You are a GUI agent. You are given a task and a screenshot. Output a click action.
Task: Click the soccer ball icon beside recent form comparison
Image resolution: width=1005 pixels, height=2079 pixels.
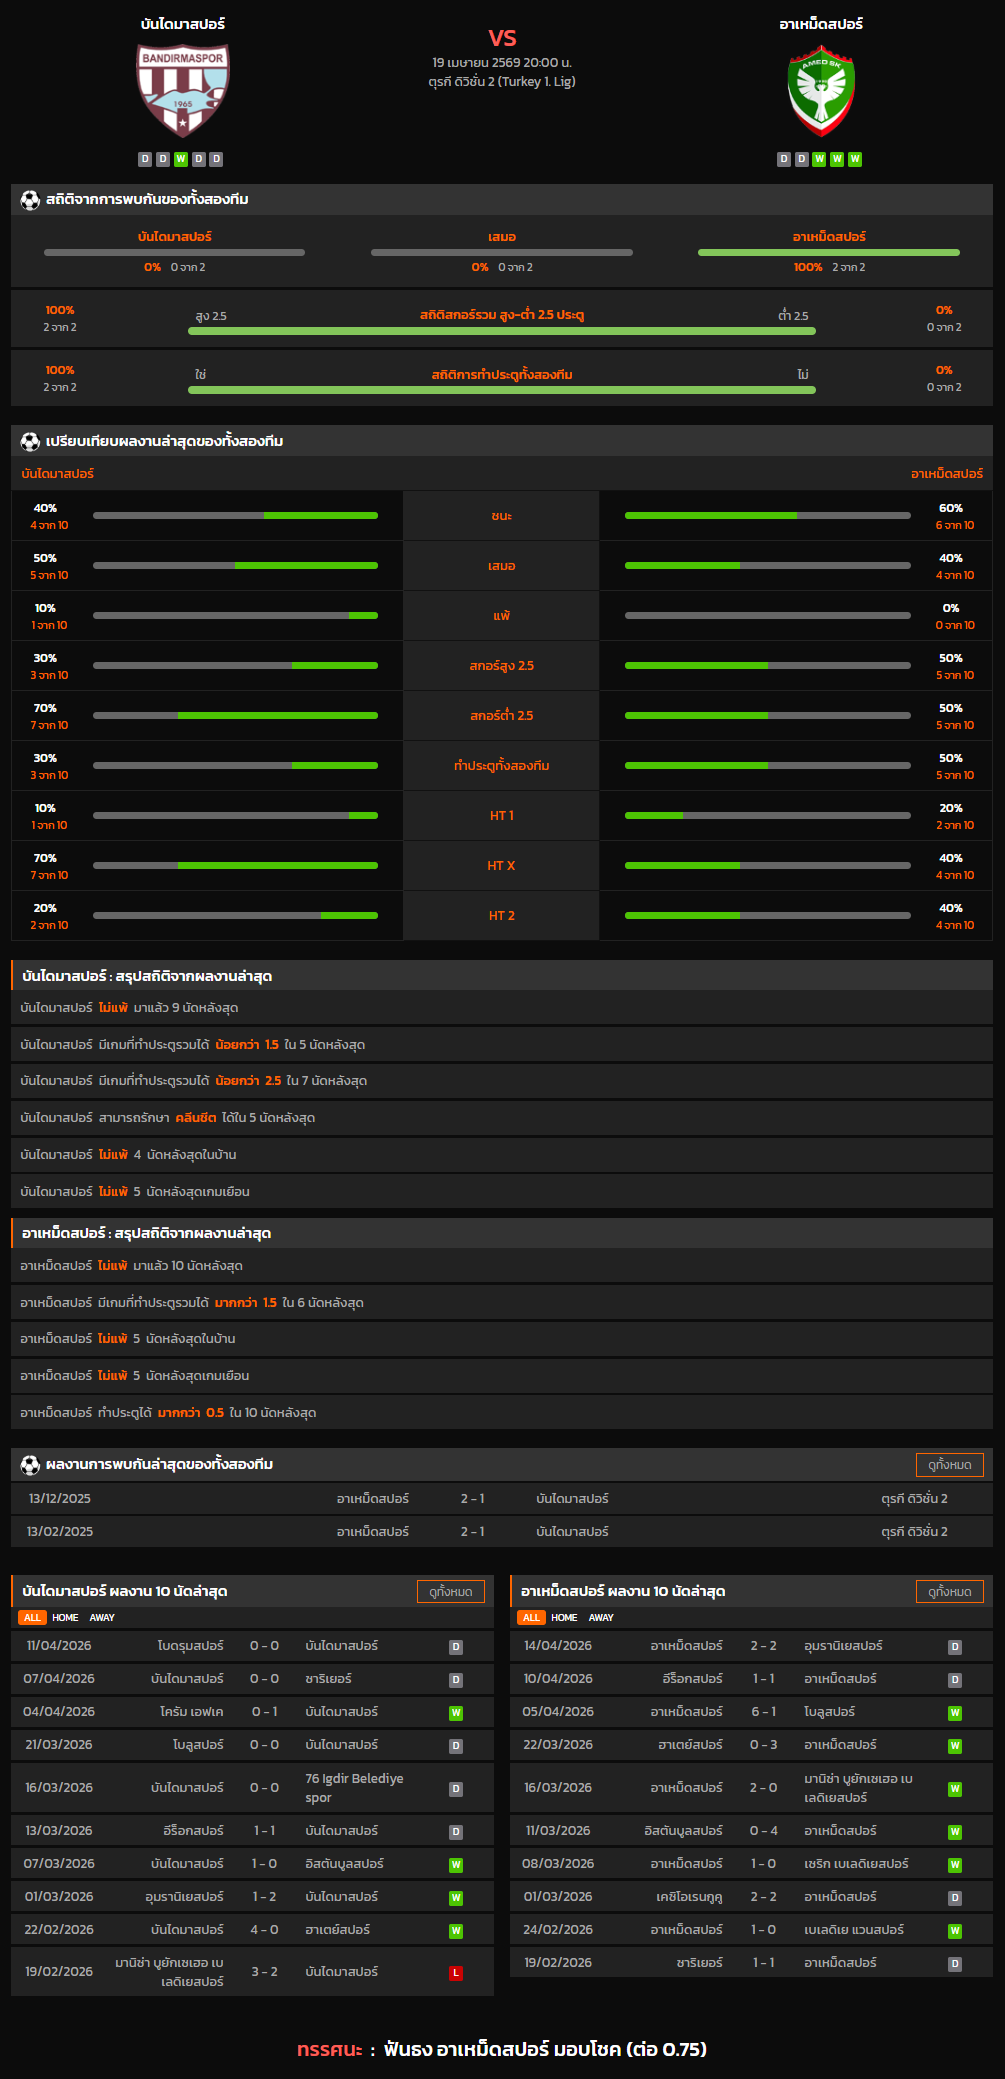click(30, 441)
